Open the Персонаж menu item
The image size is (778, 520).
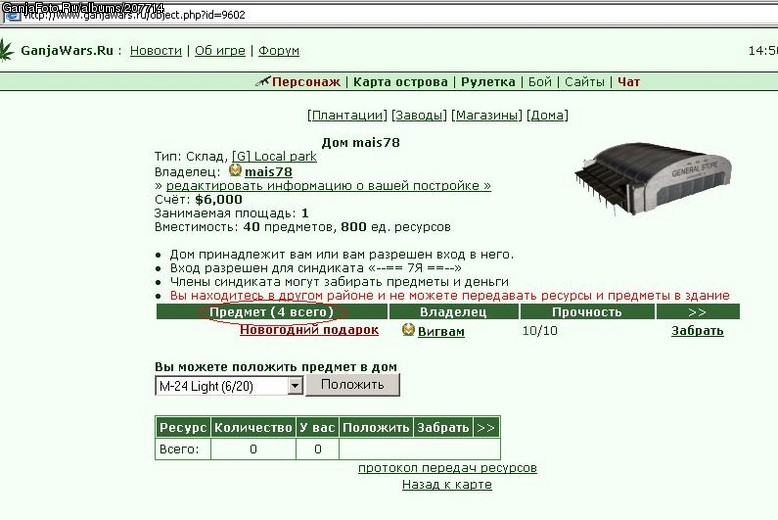tap(306, 82)
